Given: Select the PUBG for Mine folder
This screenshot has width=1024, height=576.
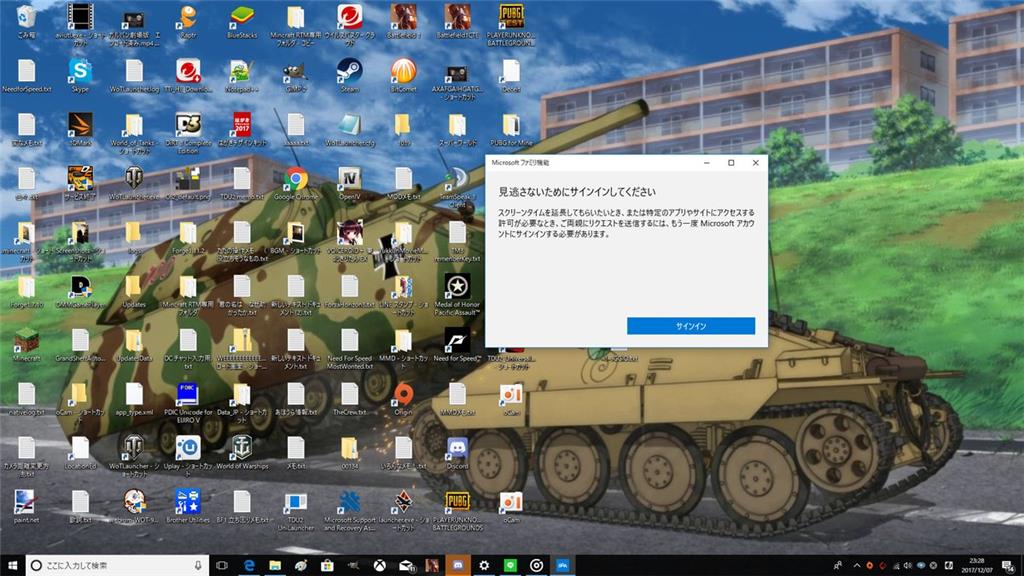Looking at the screenshot, I should click(511, 129).
